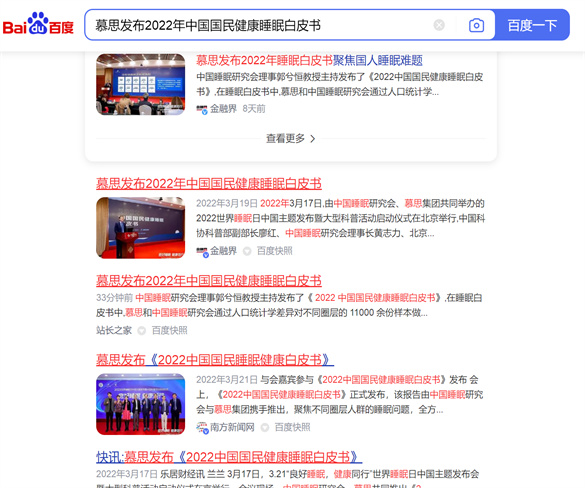Open first 慕思发布2022年中国国民健康睡眠白皮书 result title
Image resolution: width=585 pixels, height=488 pixels.
tap(209, 184)
